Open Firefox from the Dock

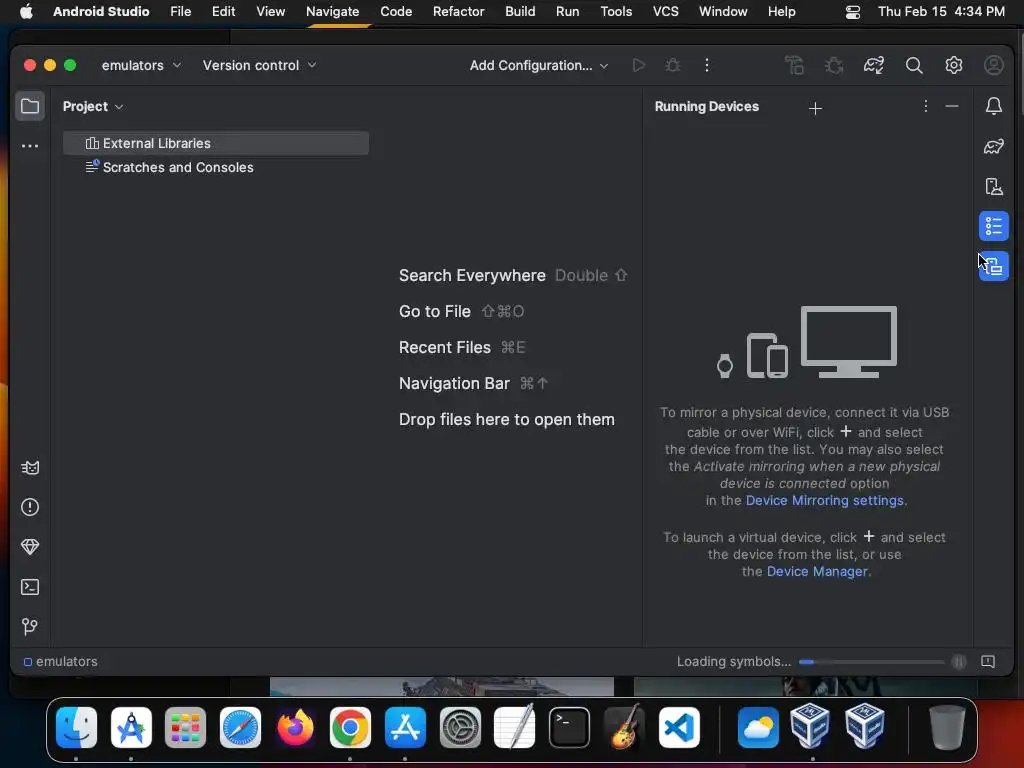(295, 727)
